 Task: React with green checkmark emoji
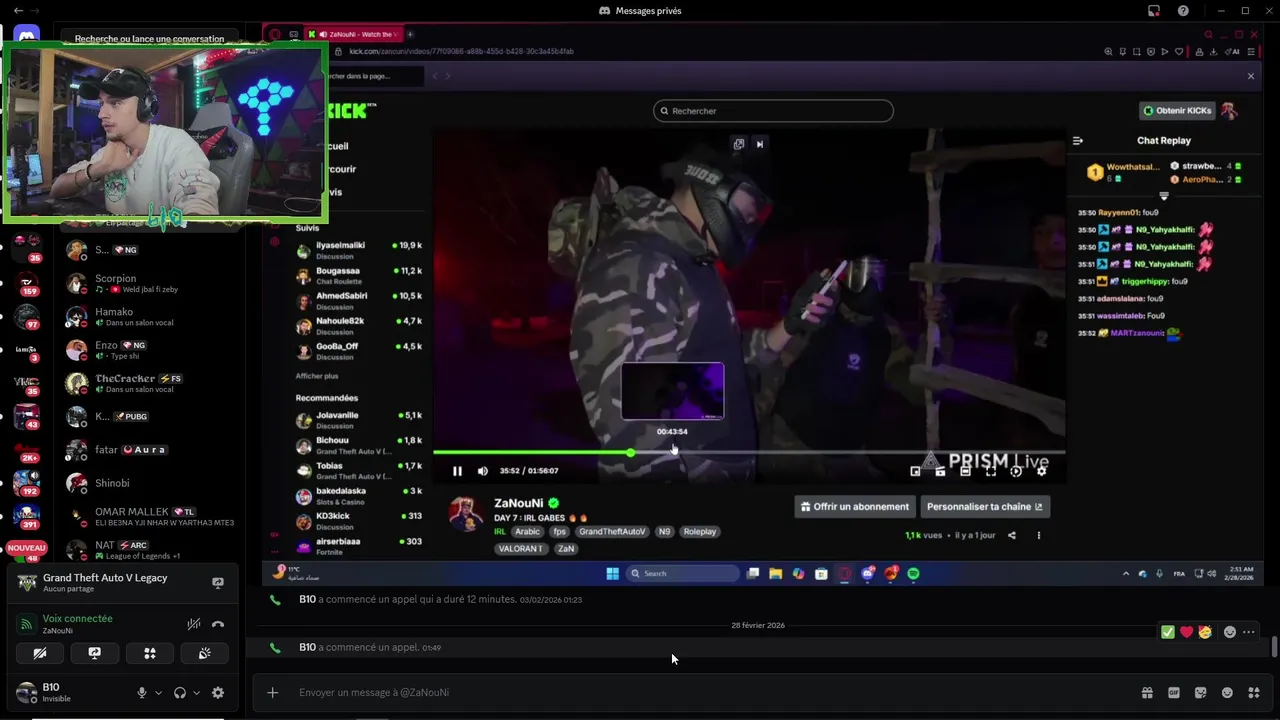coord(1167,632)
